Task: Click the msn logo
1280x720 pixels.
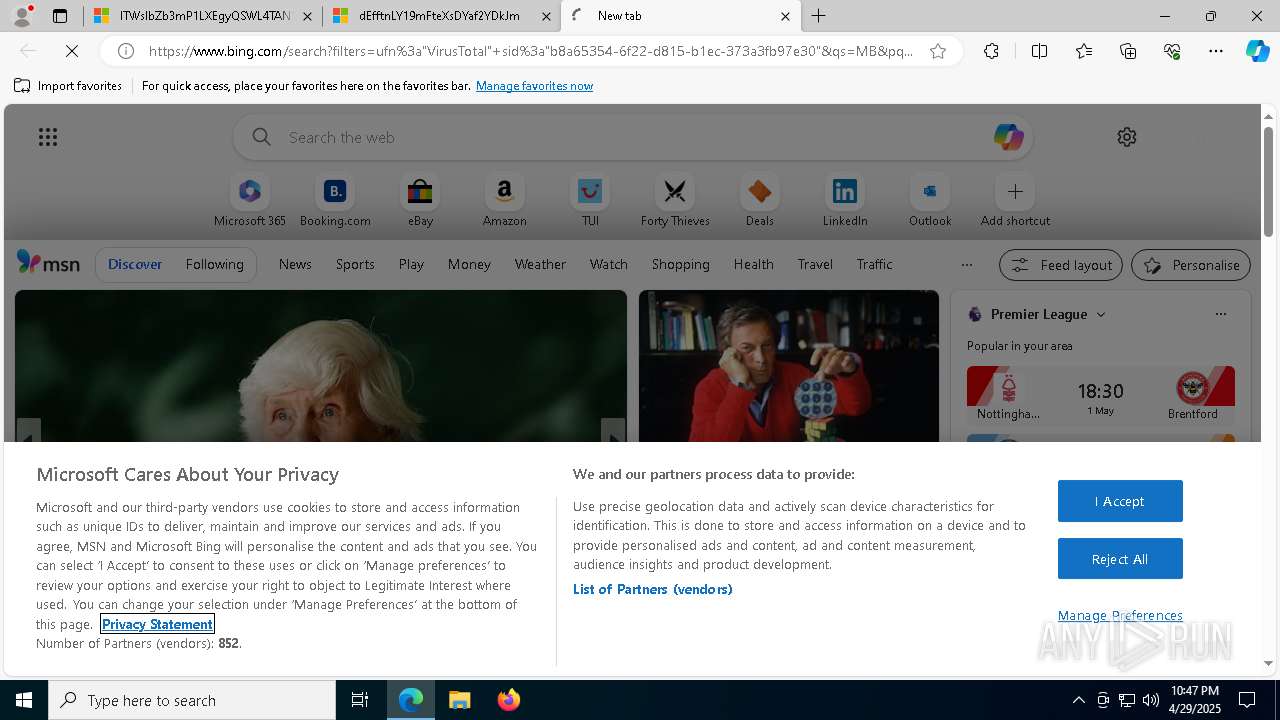Action: tap(48, 263)
